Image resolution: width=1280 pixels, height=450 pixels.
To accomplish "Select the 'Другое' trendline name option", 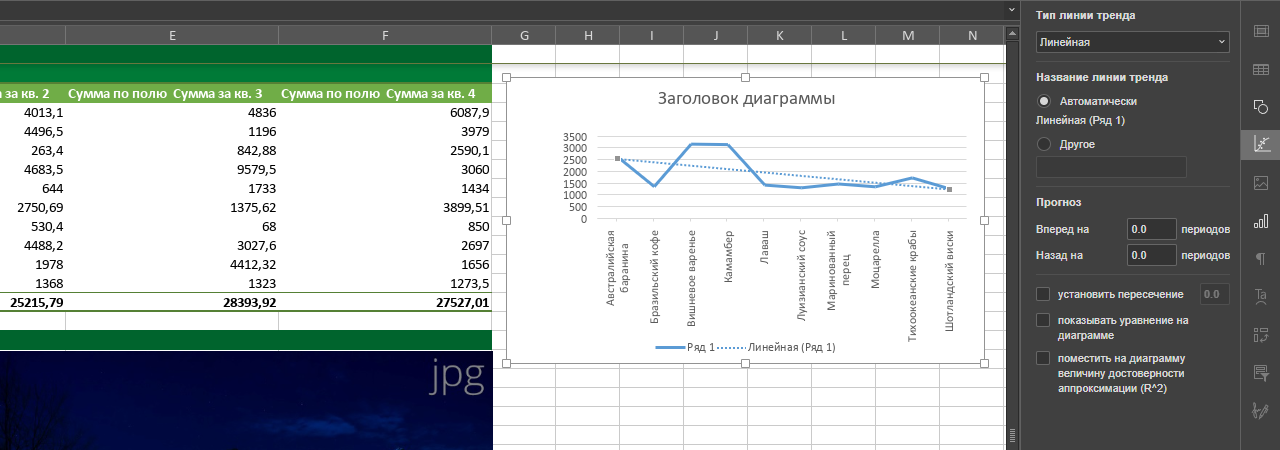I will (x=1044, y=144).
